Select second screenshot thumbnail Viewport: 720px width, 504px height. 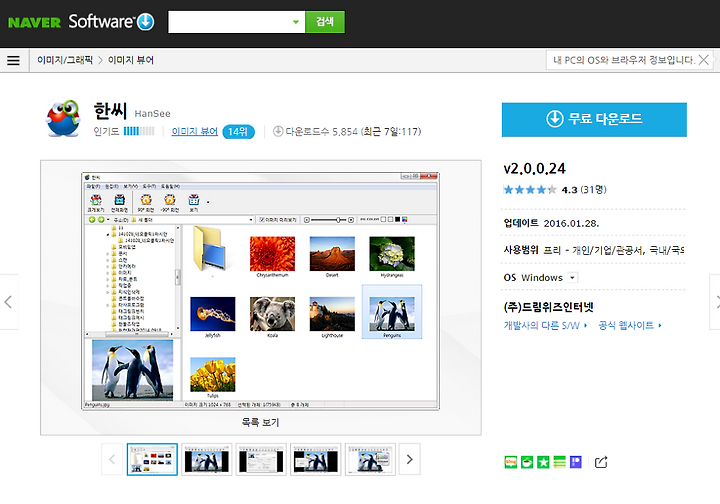[x=207, y=459]
